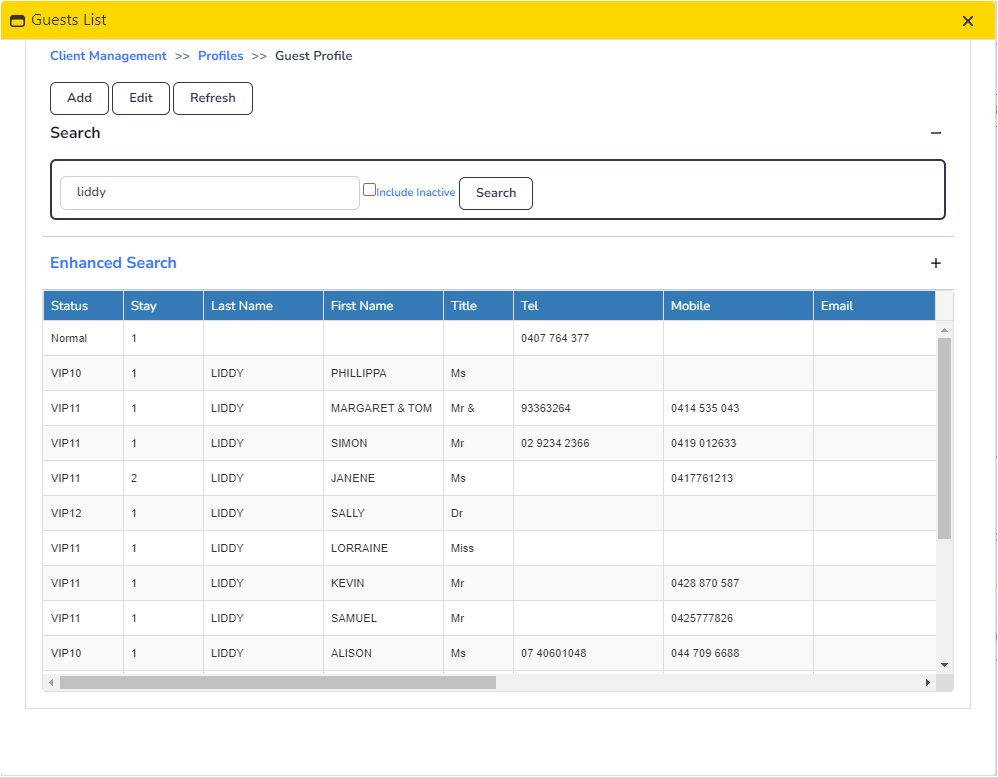Select guest ALISON in the list
This screenshot has width=998, height=777.
tap(489, 653)
